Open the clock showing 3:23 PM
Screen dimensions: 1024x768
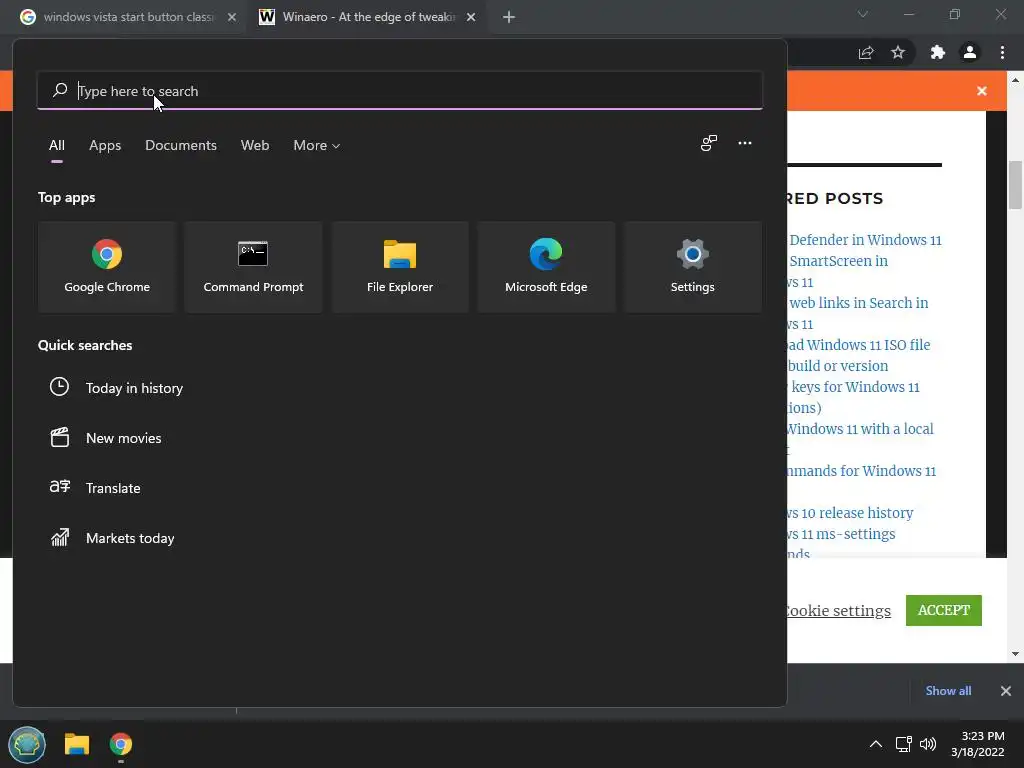(977, 744)
